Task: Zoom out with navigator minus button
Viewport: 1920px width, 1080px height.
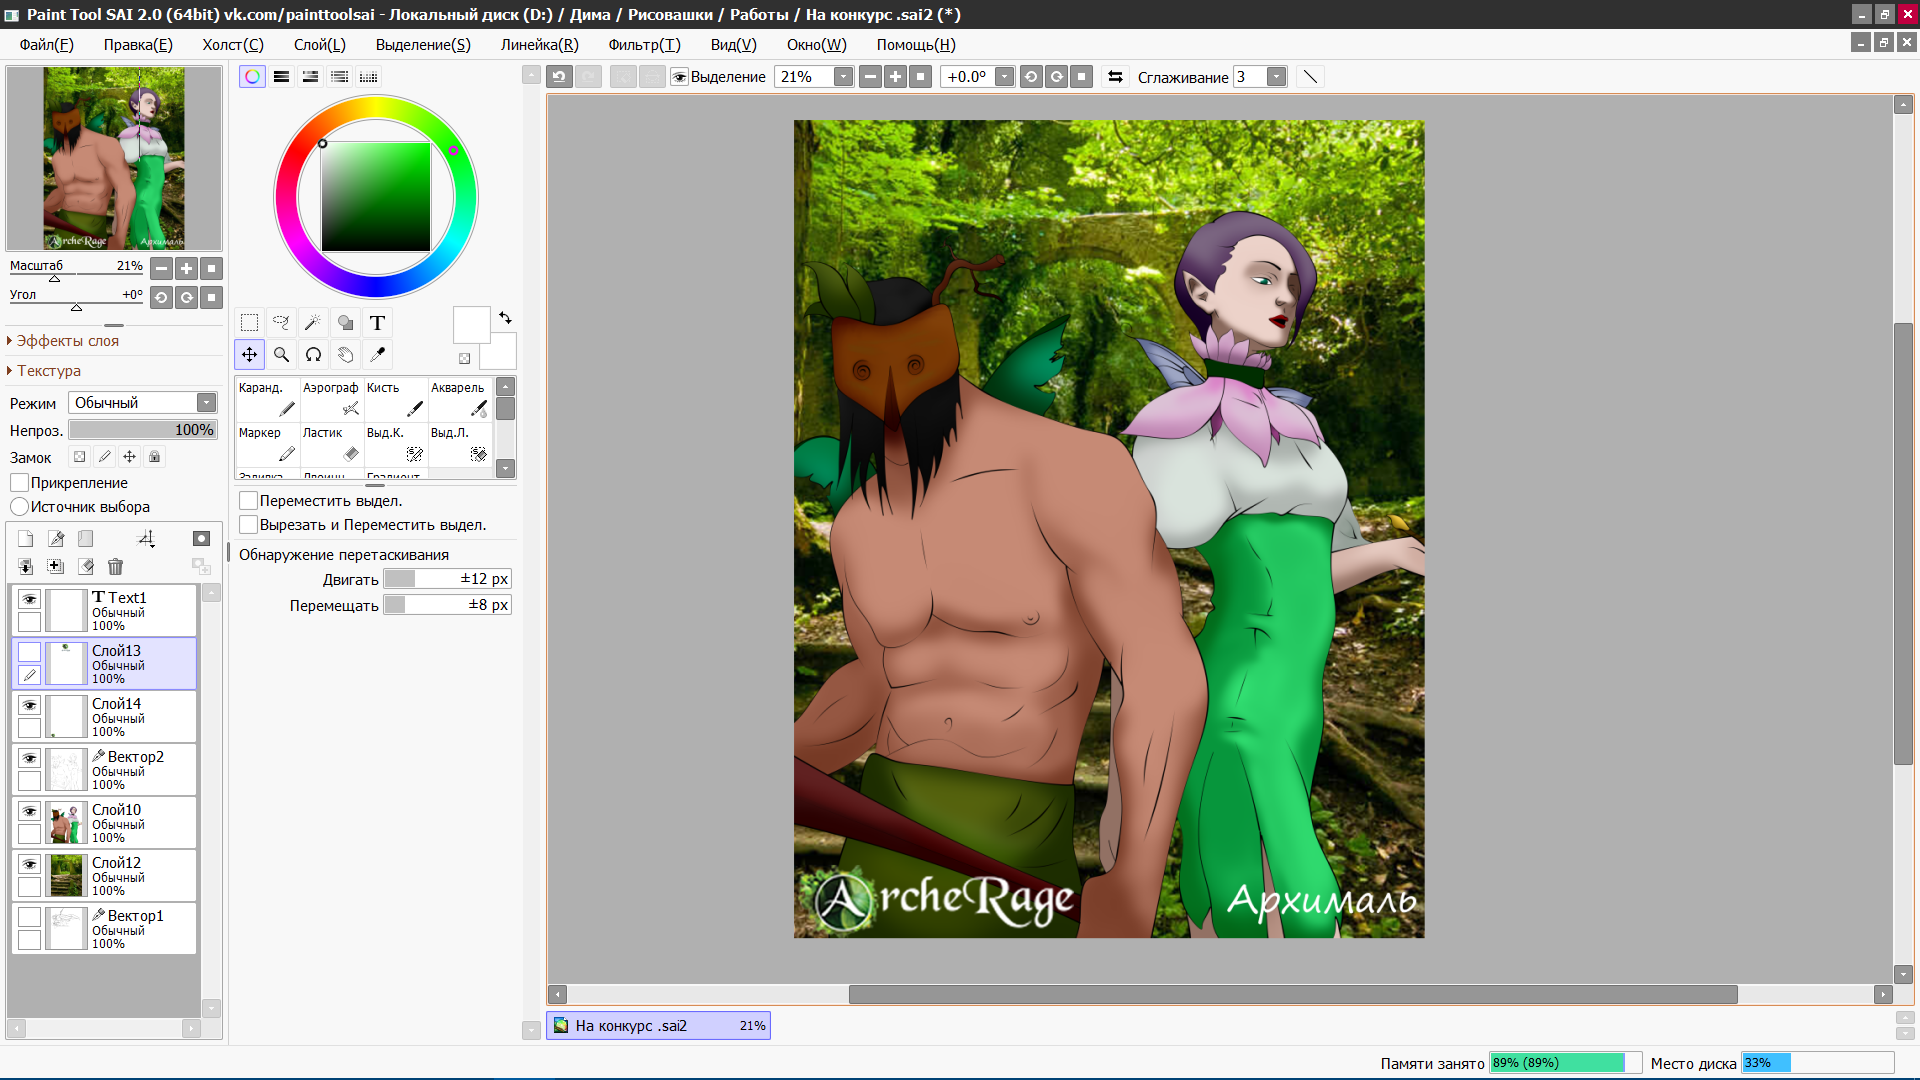Action: click(x=161, y=269)
